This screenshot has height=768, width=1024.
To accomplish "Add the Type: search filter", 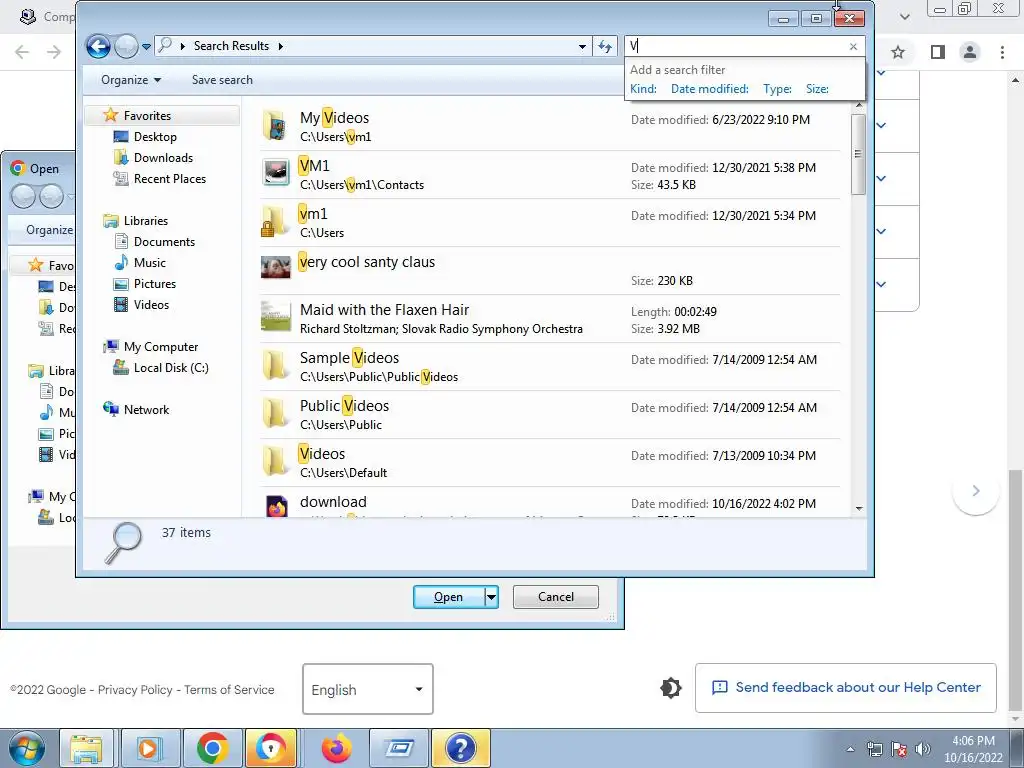I will tap(777, 89).
